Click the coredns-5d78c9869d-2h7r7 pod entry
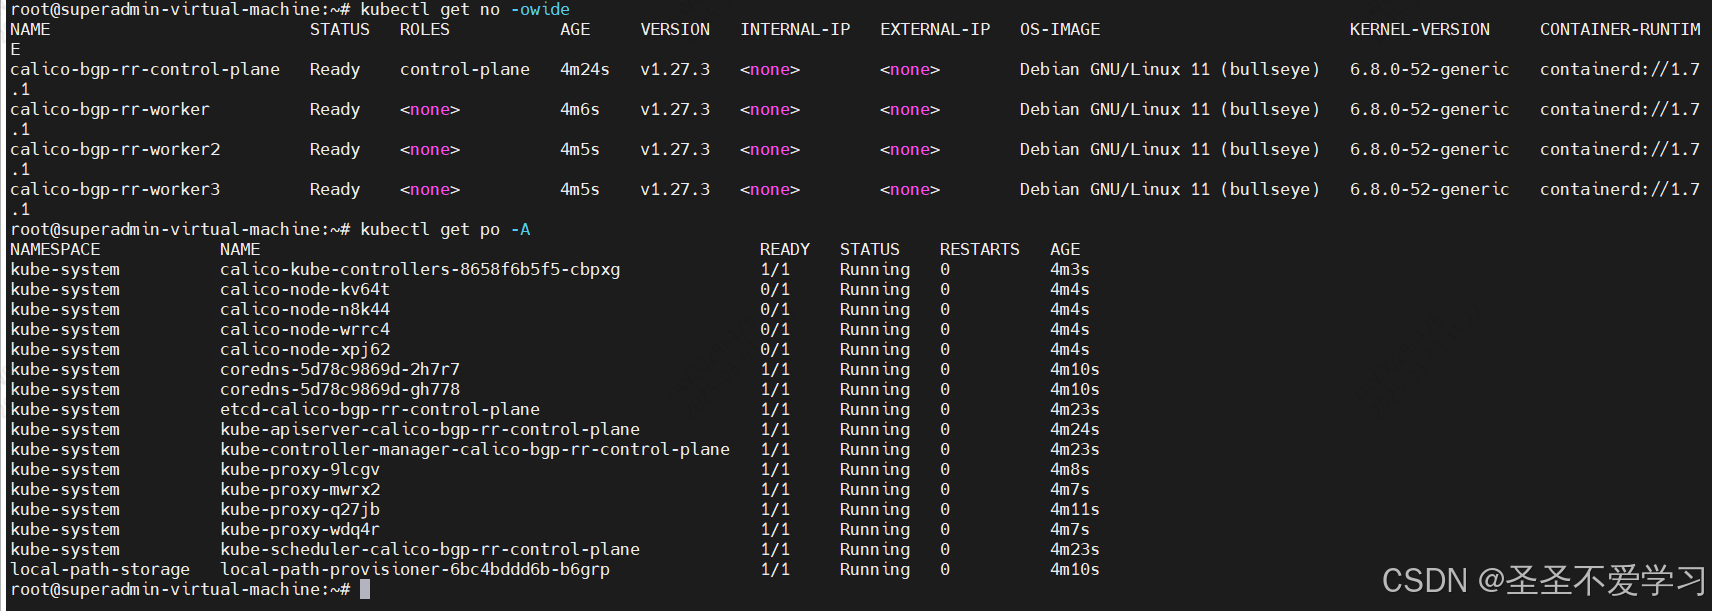Viewport: 1713px width, 611px height. pyautogui.click(x=340, y=369)
